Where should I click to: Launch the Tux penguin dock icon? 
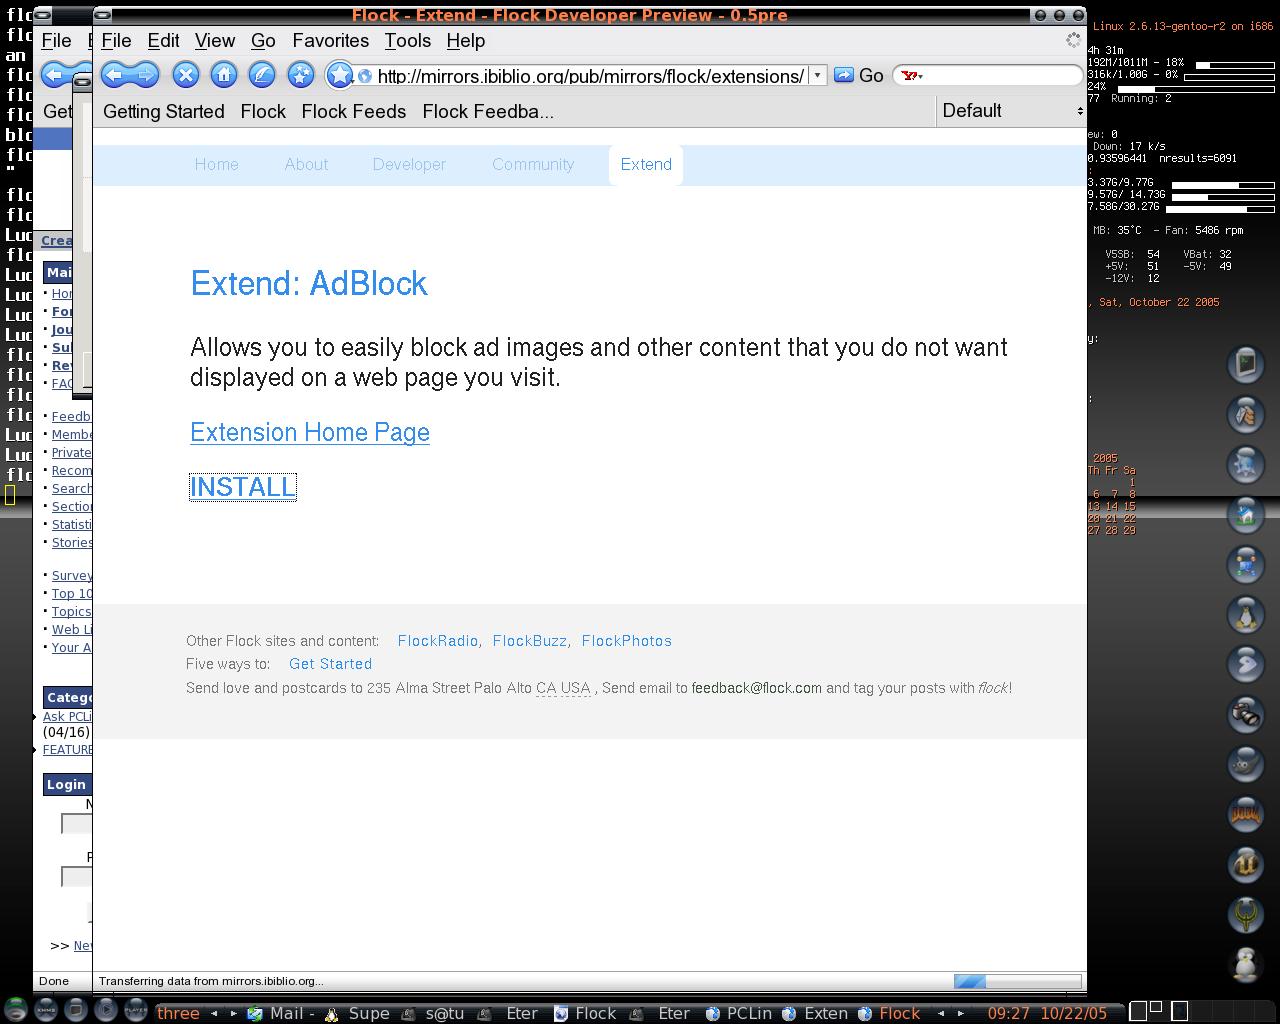(1246, 614)
